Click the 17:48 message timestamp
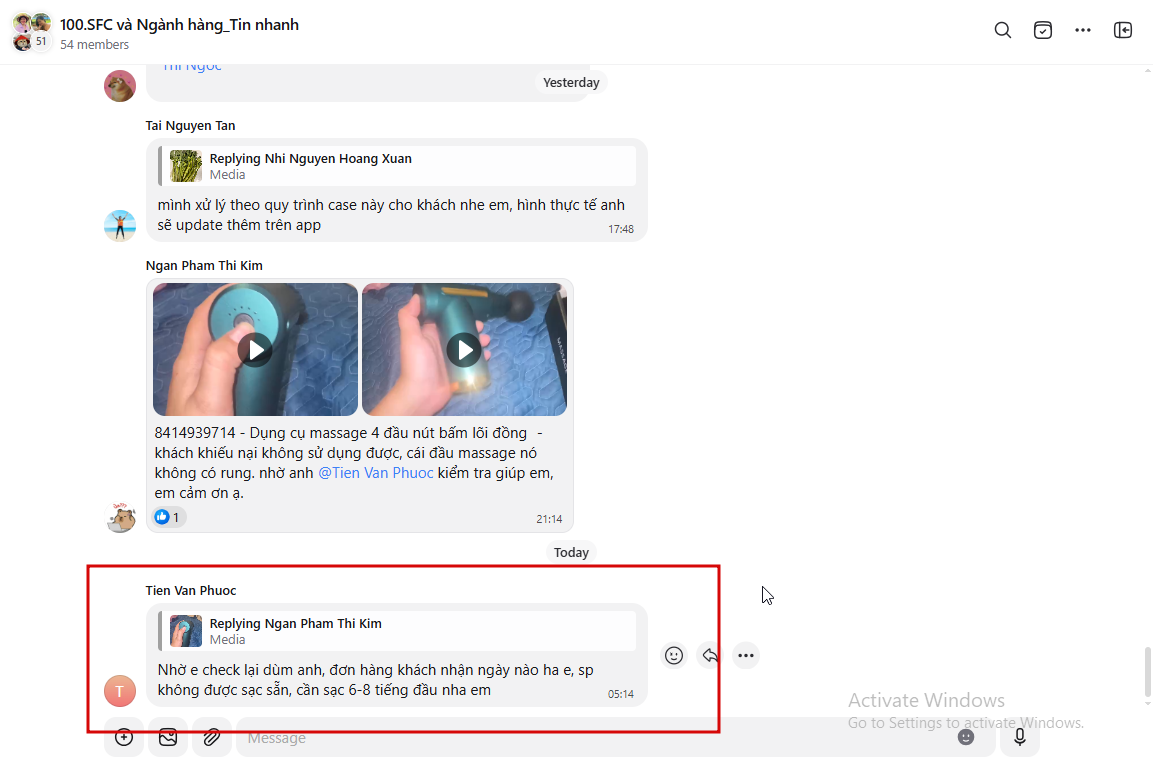This screenshot has width=1153, height=773. 621,229
